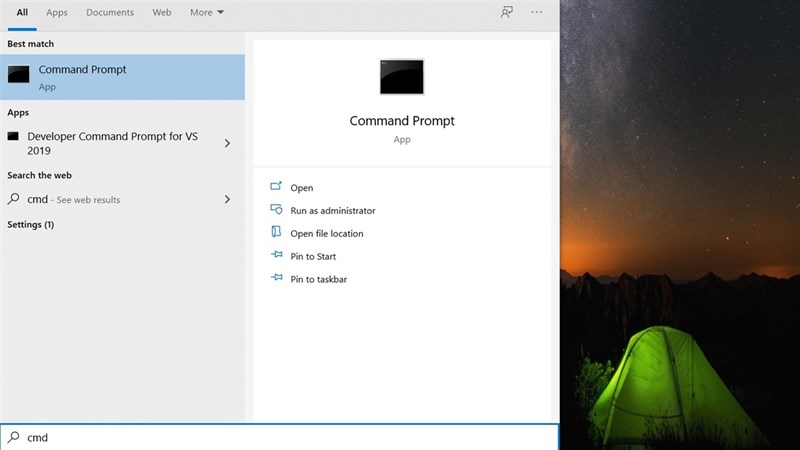Screen dimensions: 800x450
Task: Click the Pin to Start pin icon
Action: tap(277, 256)
